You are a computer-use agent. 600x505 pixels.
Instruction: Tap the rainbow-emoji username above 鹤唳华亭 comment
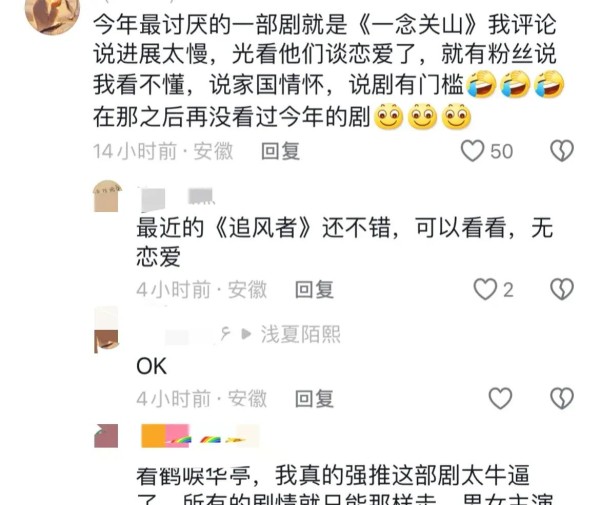coord(200,436)
